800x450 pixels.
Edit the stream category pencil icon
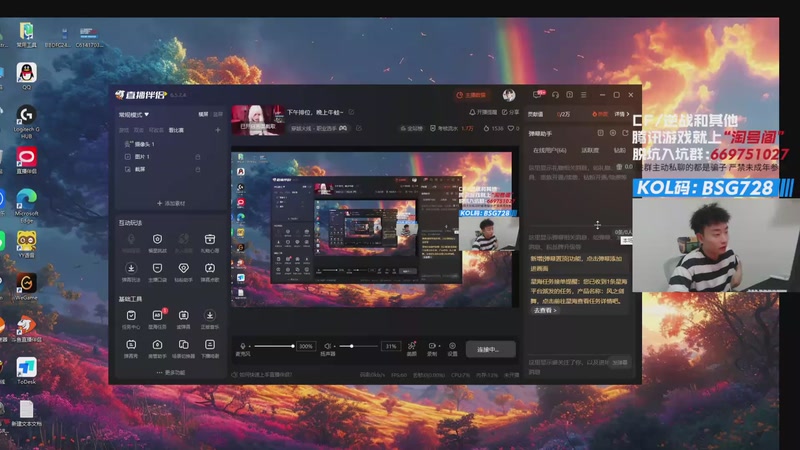(359, 128)
